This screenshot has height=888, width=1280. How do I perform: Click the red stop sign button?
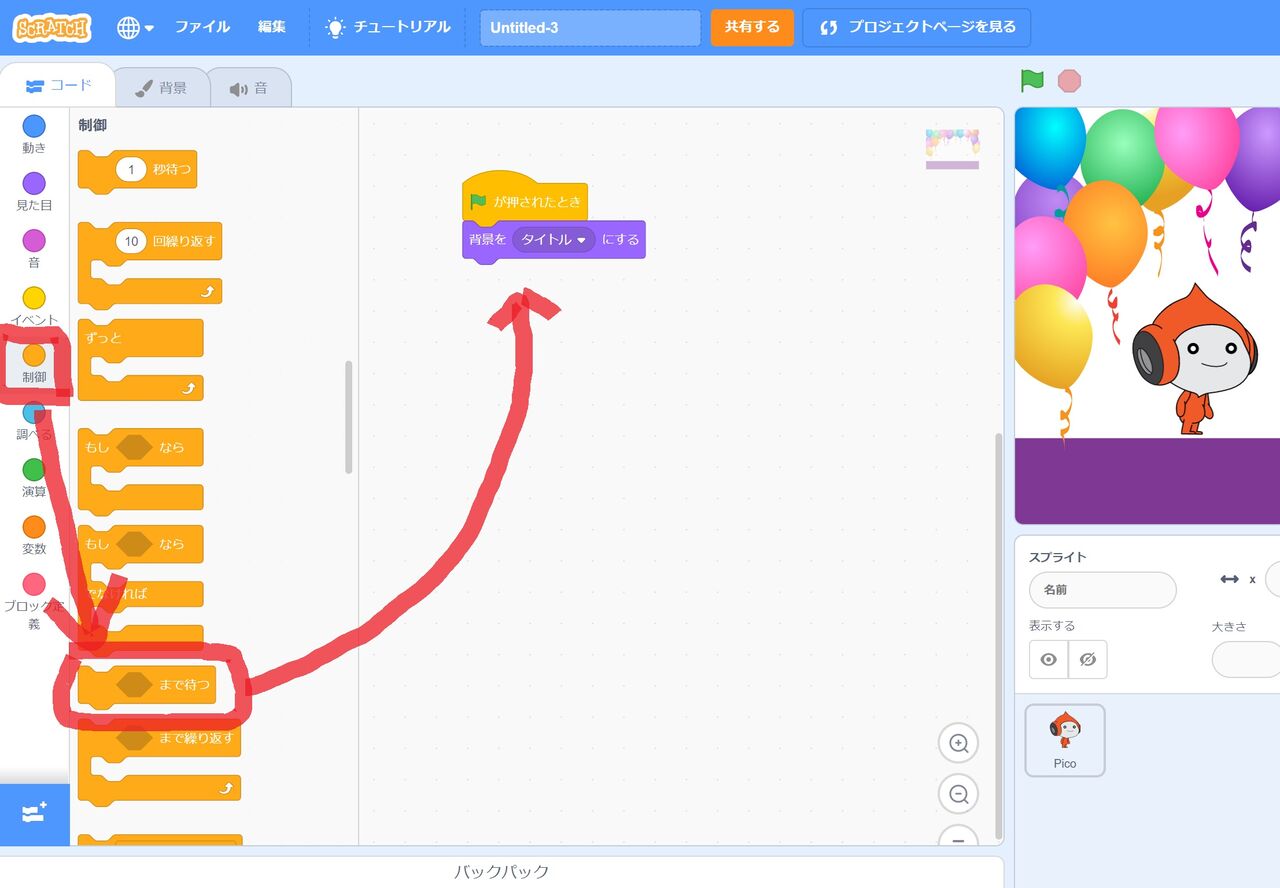[1070, 81]
